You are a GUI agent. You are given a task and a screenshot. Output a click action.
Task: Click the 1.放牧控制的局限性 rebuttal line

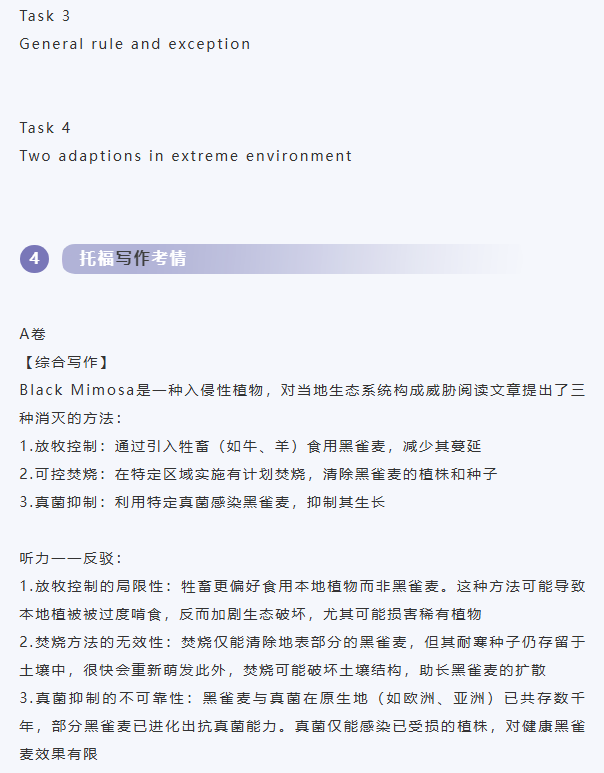(302, 586)
